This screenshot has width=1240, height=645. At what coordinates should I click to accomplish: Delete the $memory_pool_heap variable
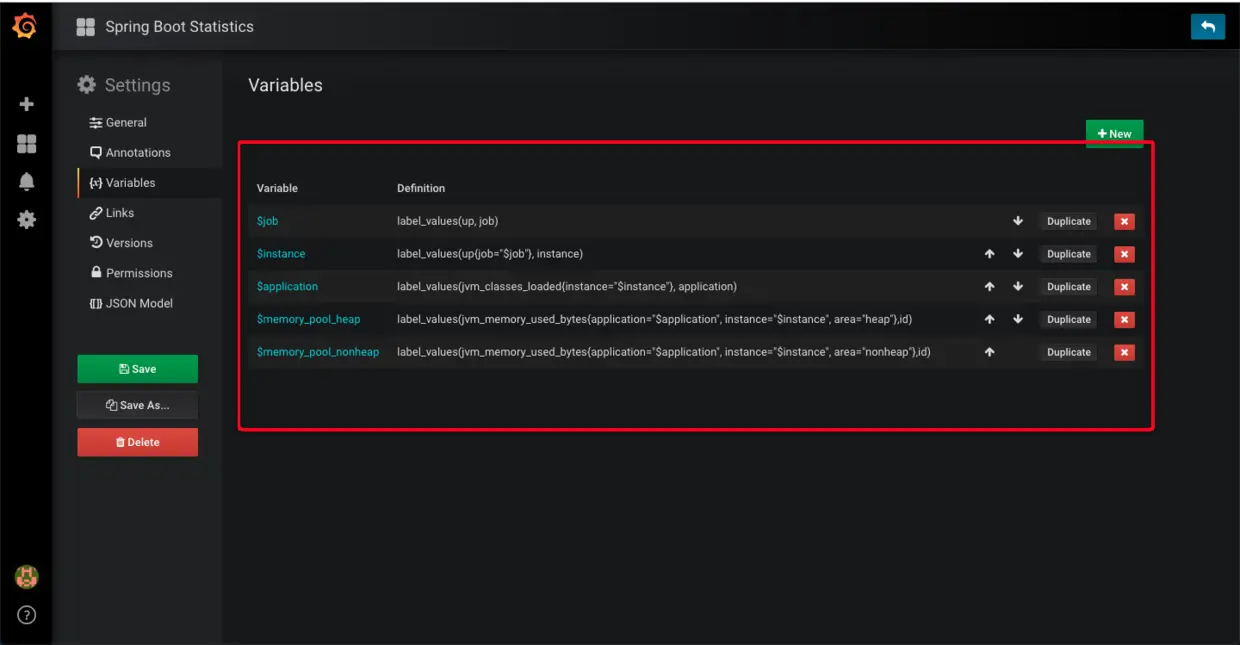pyautogui.click(x=1124, y=320)
